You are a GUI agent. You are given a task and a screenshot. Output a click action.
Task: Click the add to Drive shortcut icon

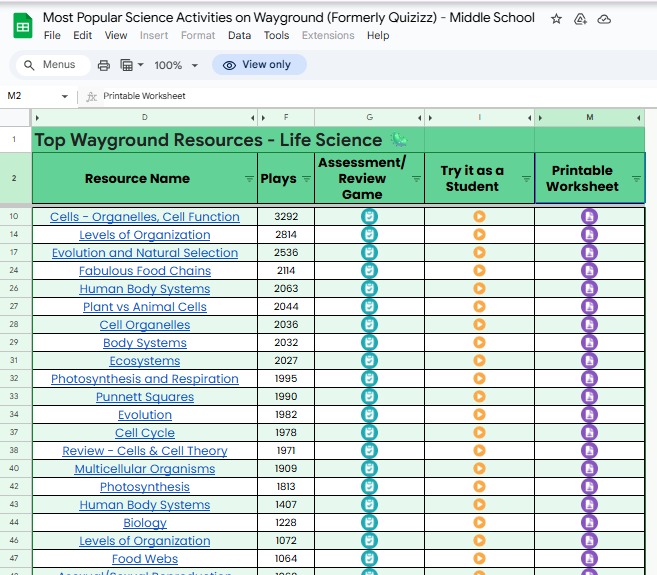tap(580, 19)
